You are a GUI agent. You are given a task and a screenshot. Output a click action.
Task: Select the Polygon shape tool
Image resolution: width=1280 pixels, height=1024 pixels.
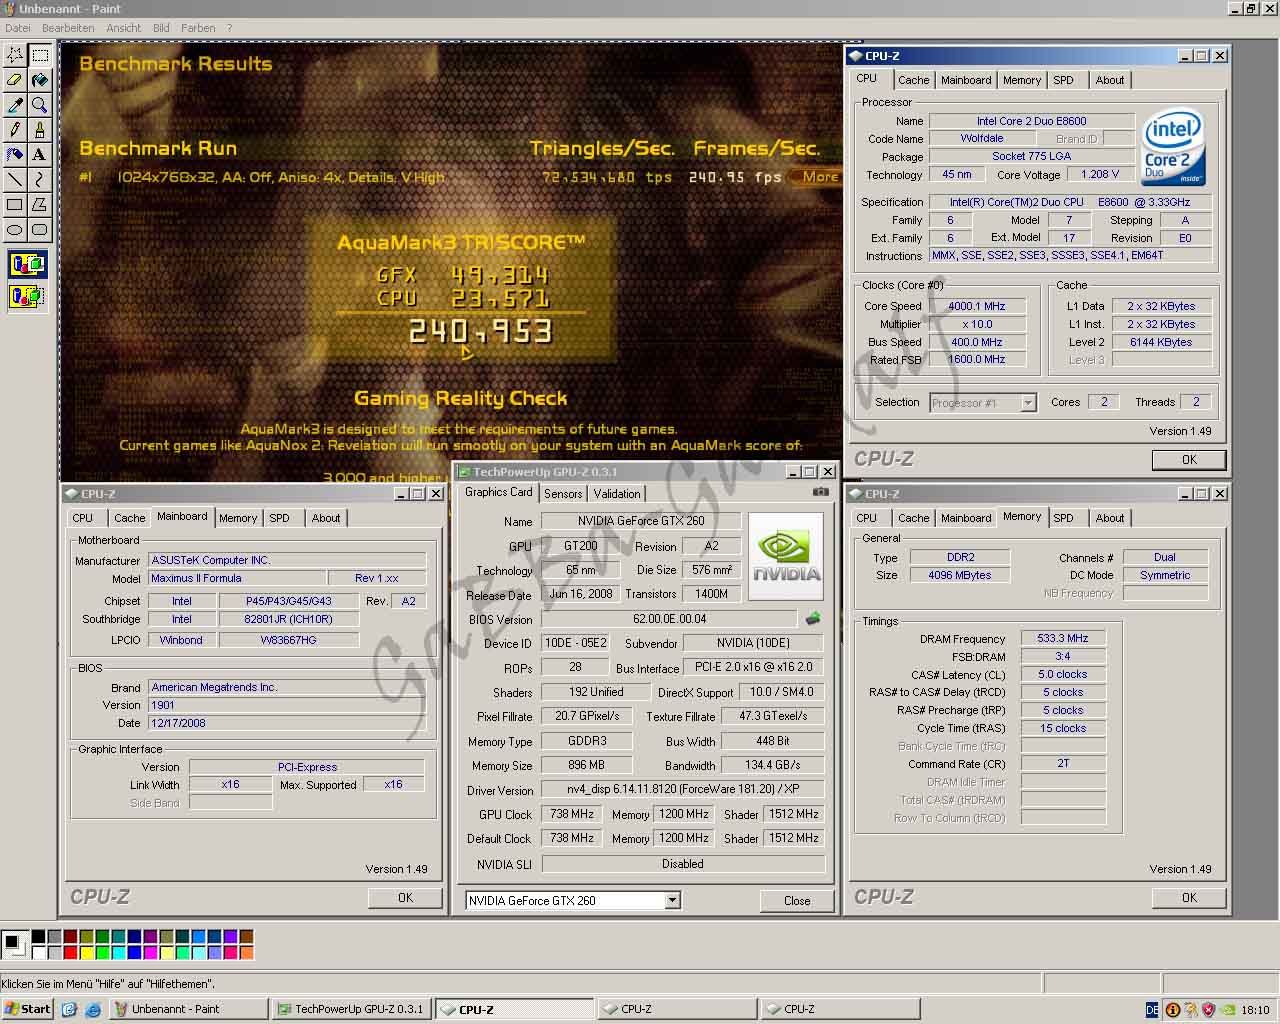click(x=39, y=205)
